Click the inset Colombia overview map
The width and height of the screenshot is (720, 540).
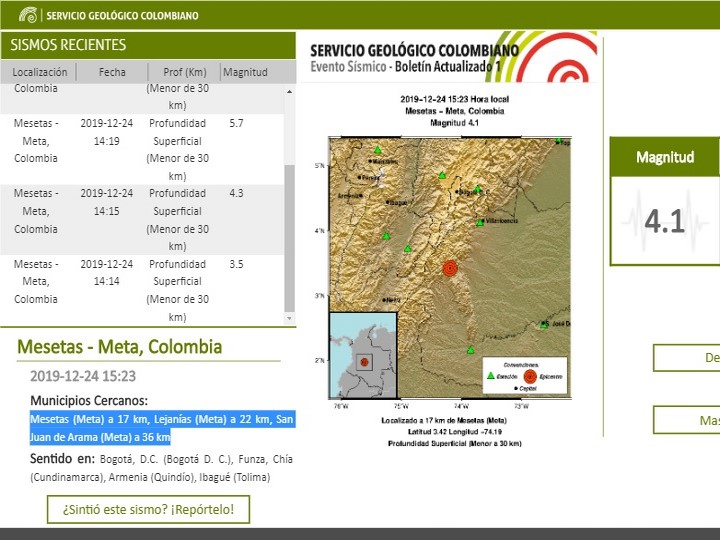363,355
